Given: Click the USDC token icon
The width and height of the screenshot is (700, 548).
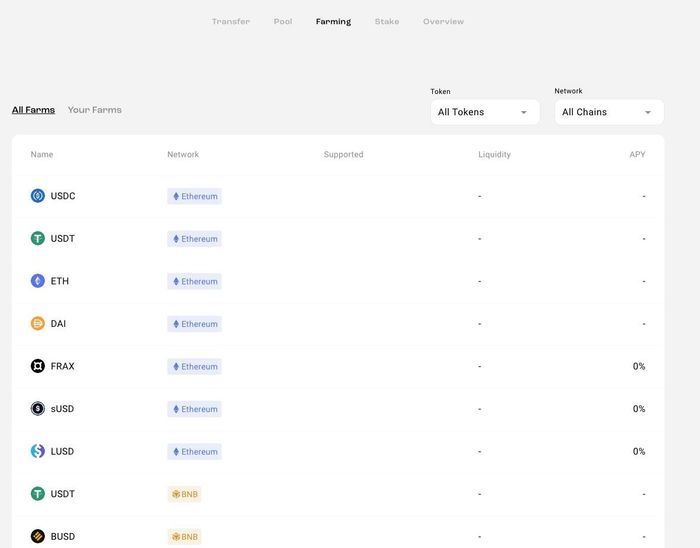Looking at the screenshot, I should 38,196.
